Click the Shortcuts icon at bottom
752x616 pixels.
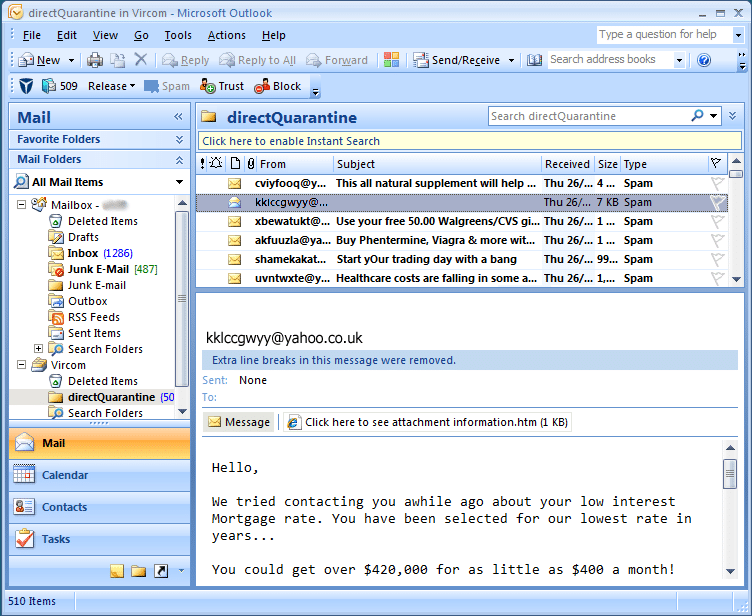(161, 571)
